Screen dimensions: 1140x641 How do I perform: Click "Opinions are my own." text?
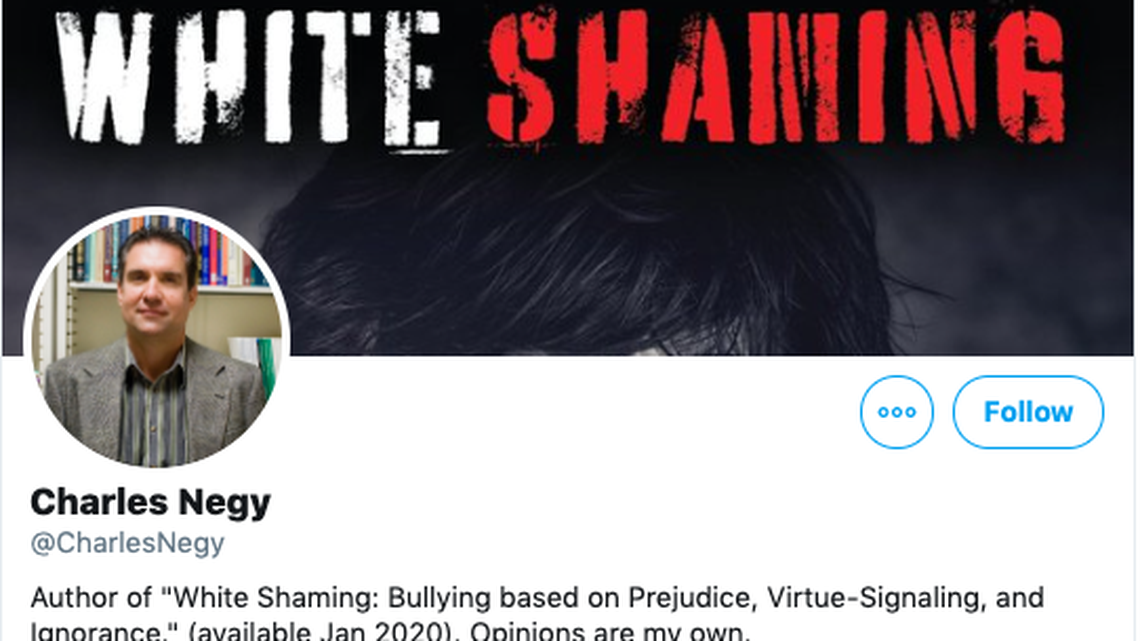(x=610, y=630)
